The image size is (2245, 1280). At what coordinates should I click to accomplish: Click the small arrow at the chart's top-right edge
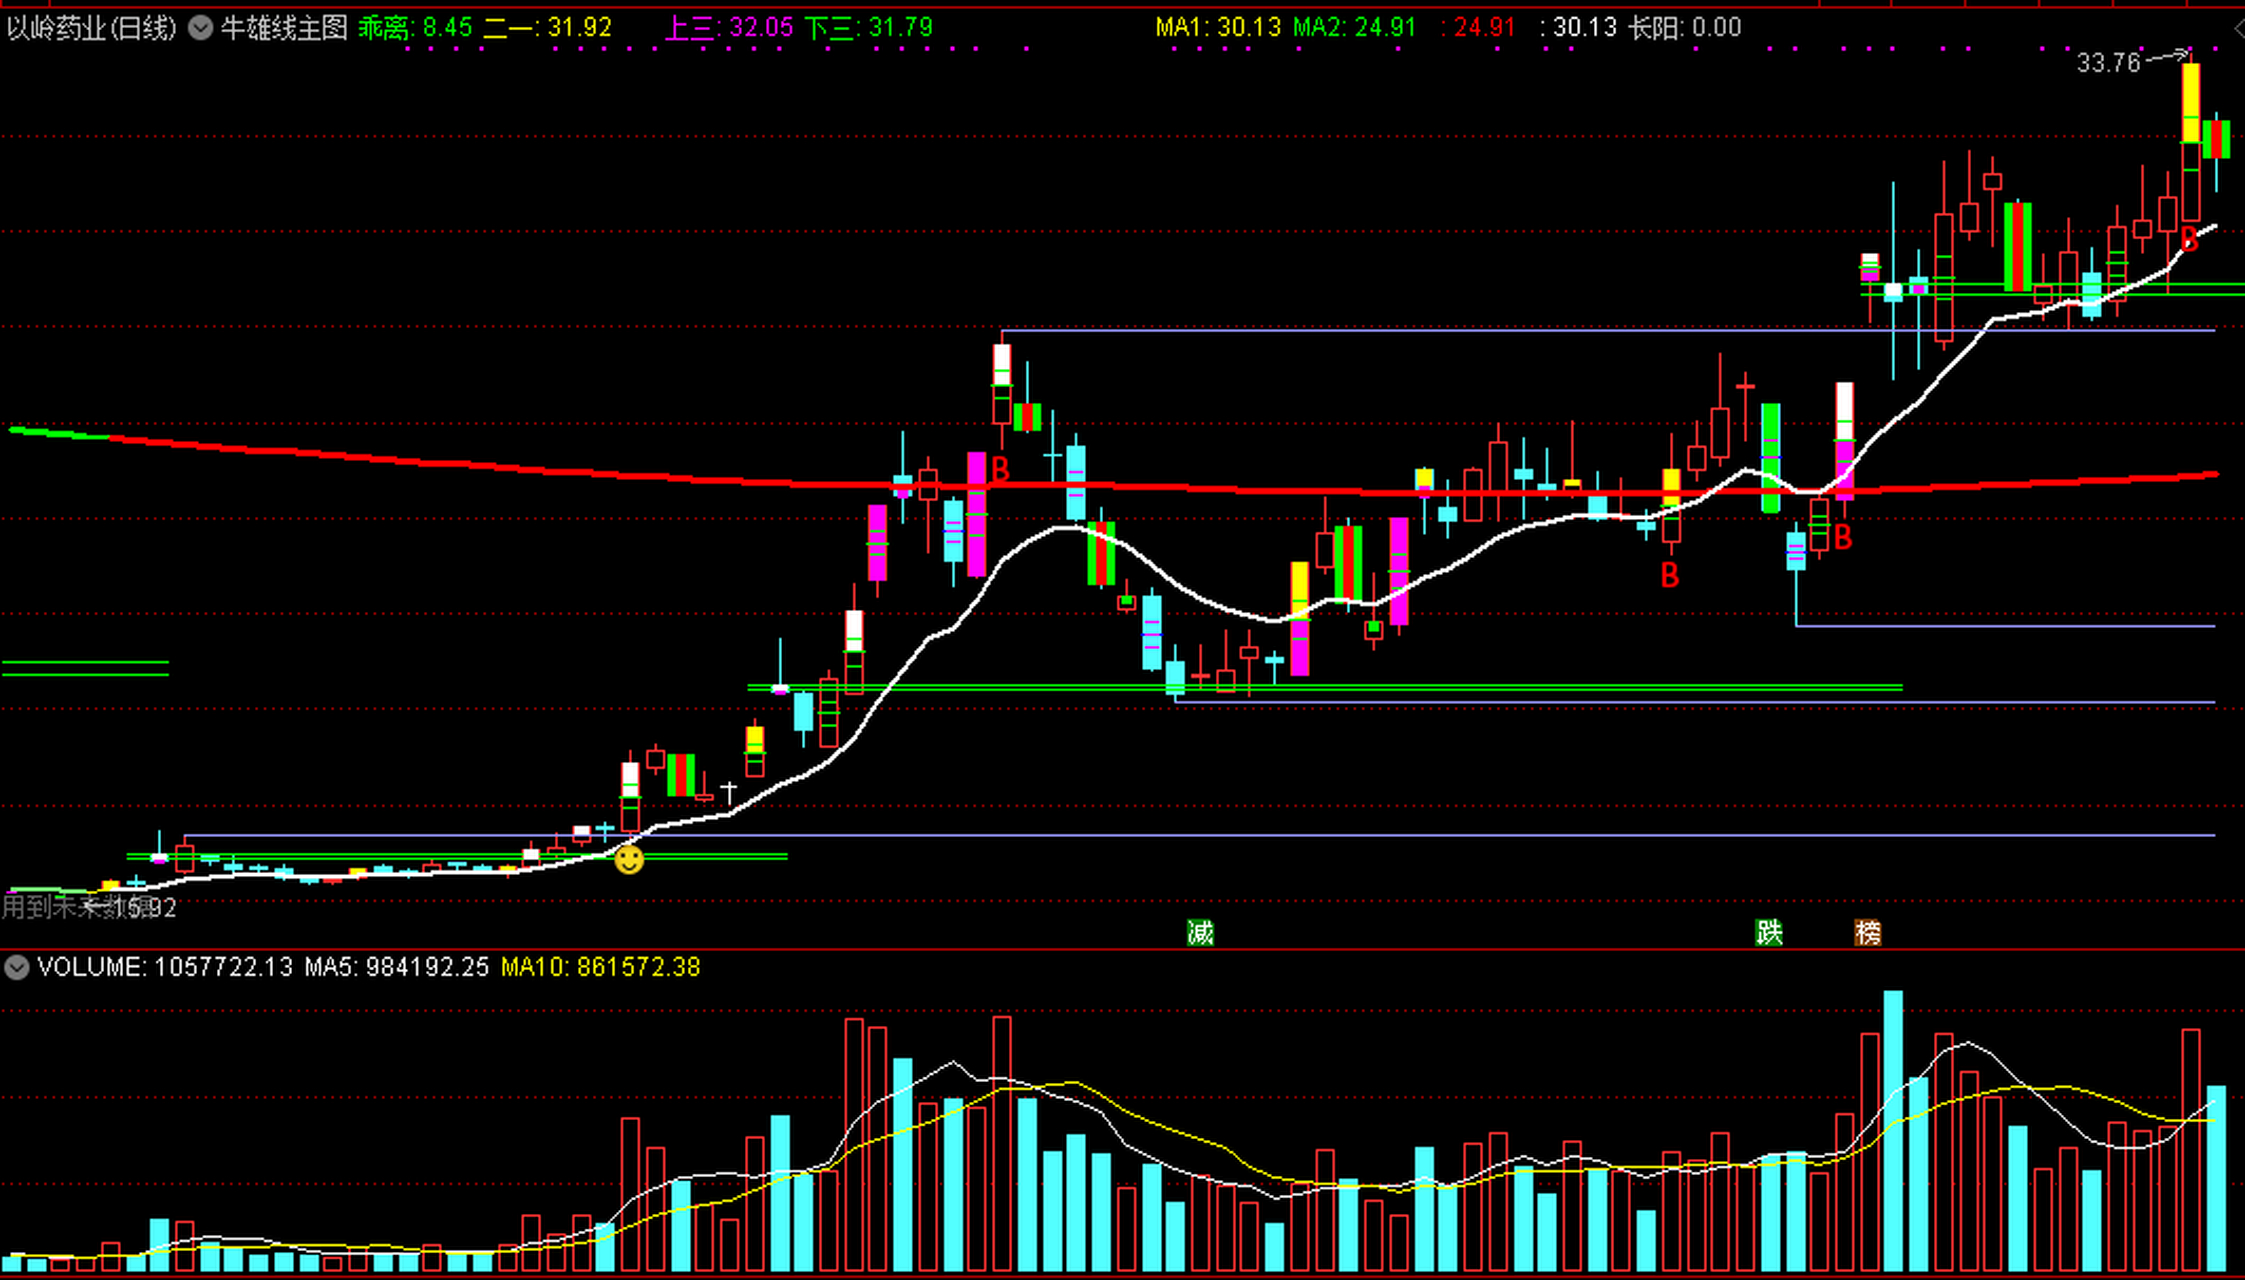pos(2239,30)
